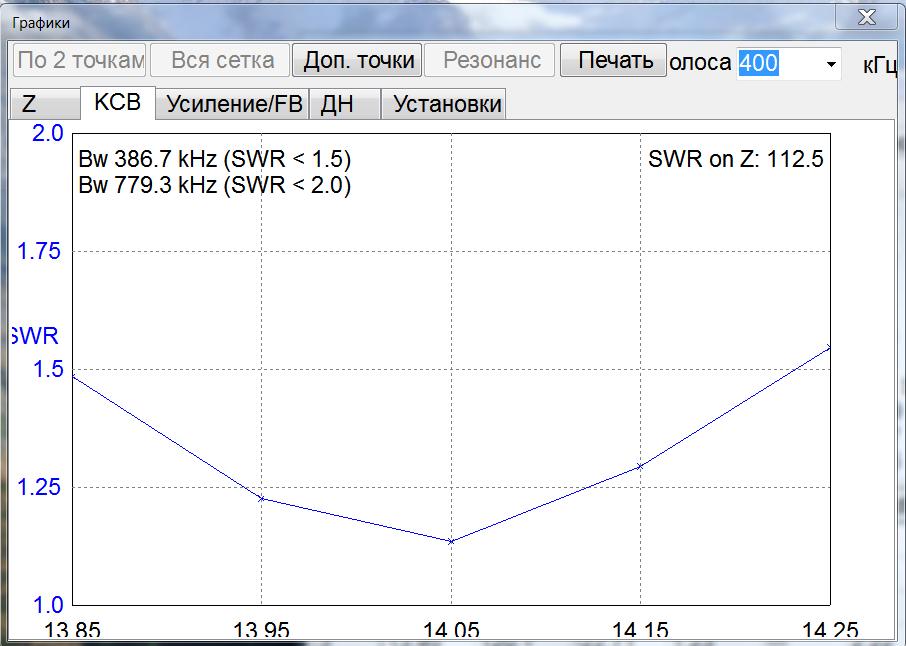Click the 'SWR on Z: 112.5' label
The height and width of the screenshot is (646, 906).
click(735, 159)
